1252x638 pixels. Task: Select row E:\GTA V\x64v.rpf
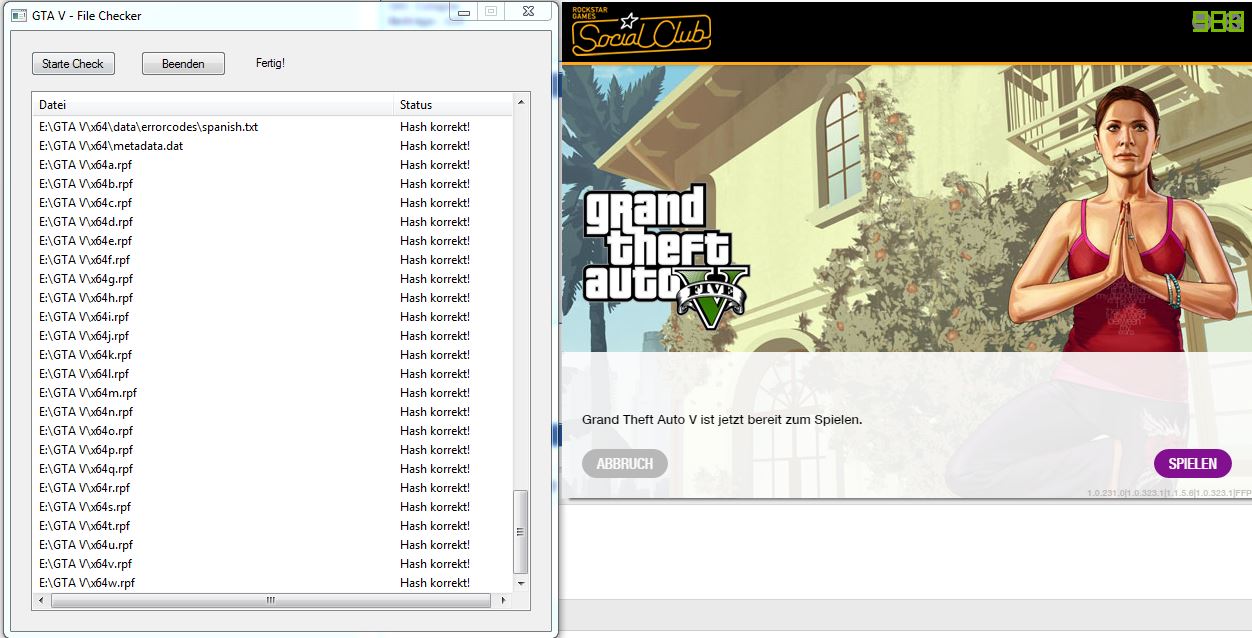tap(272, 564)
